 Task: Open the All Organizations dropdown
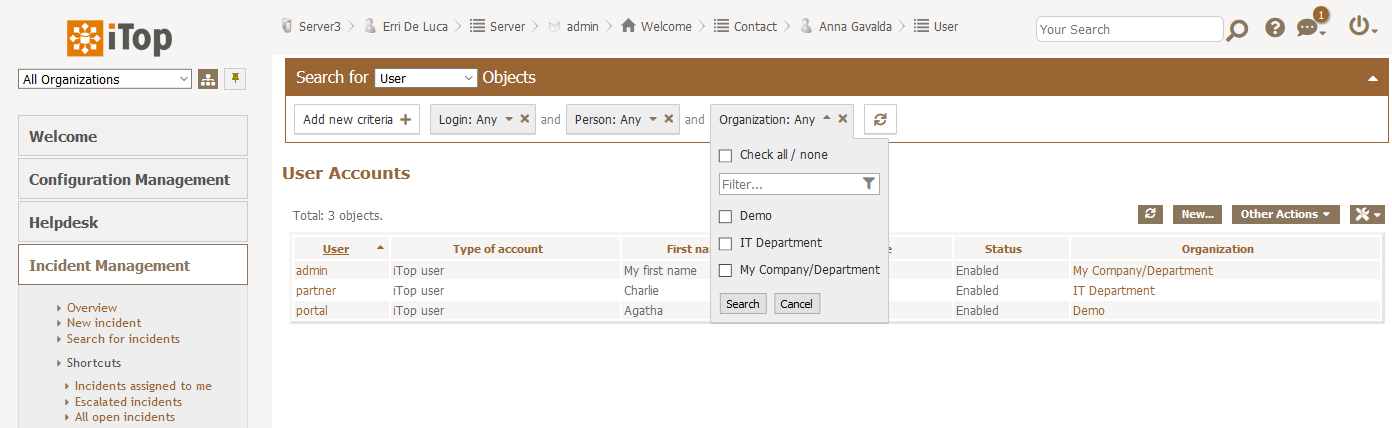105,80
